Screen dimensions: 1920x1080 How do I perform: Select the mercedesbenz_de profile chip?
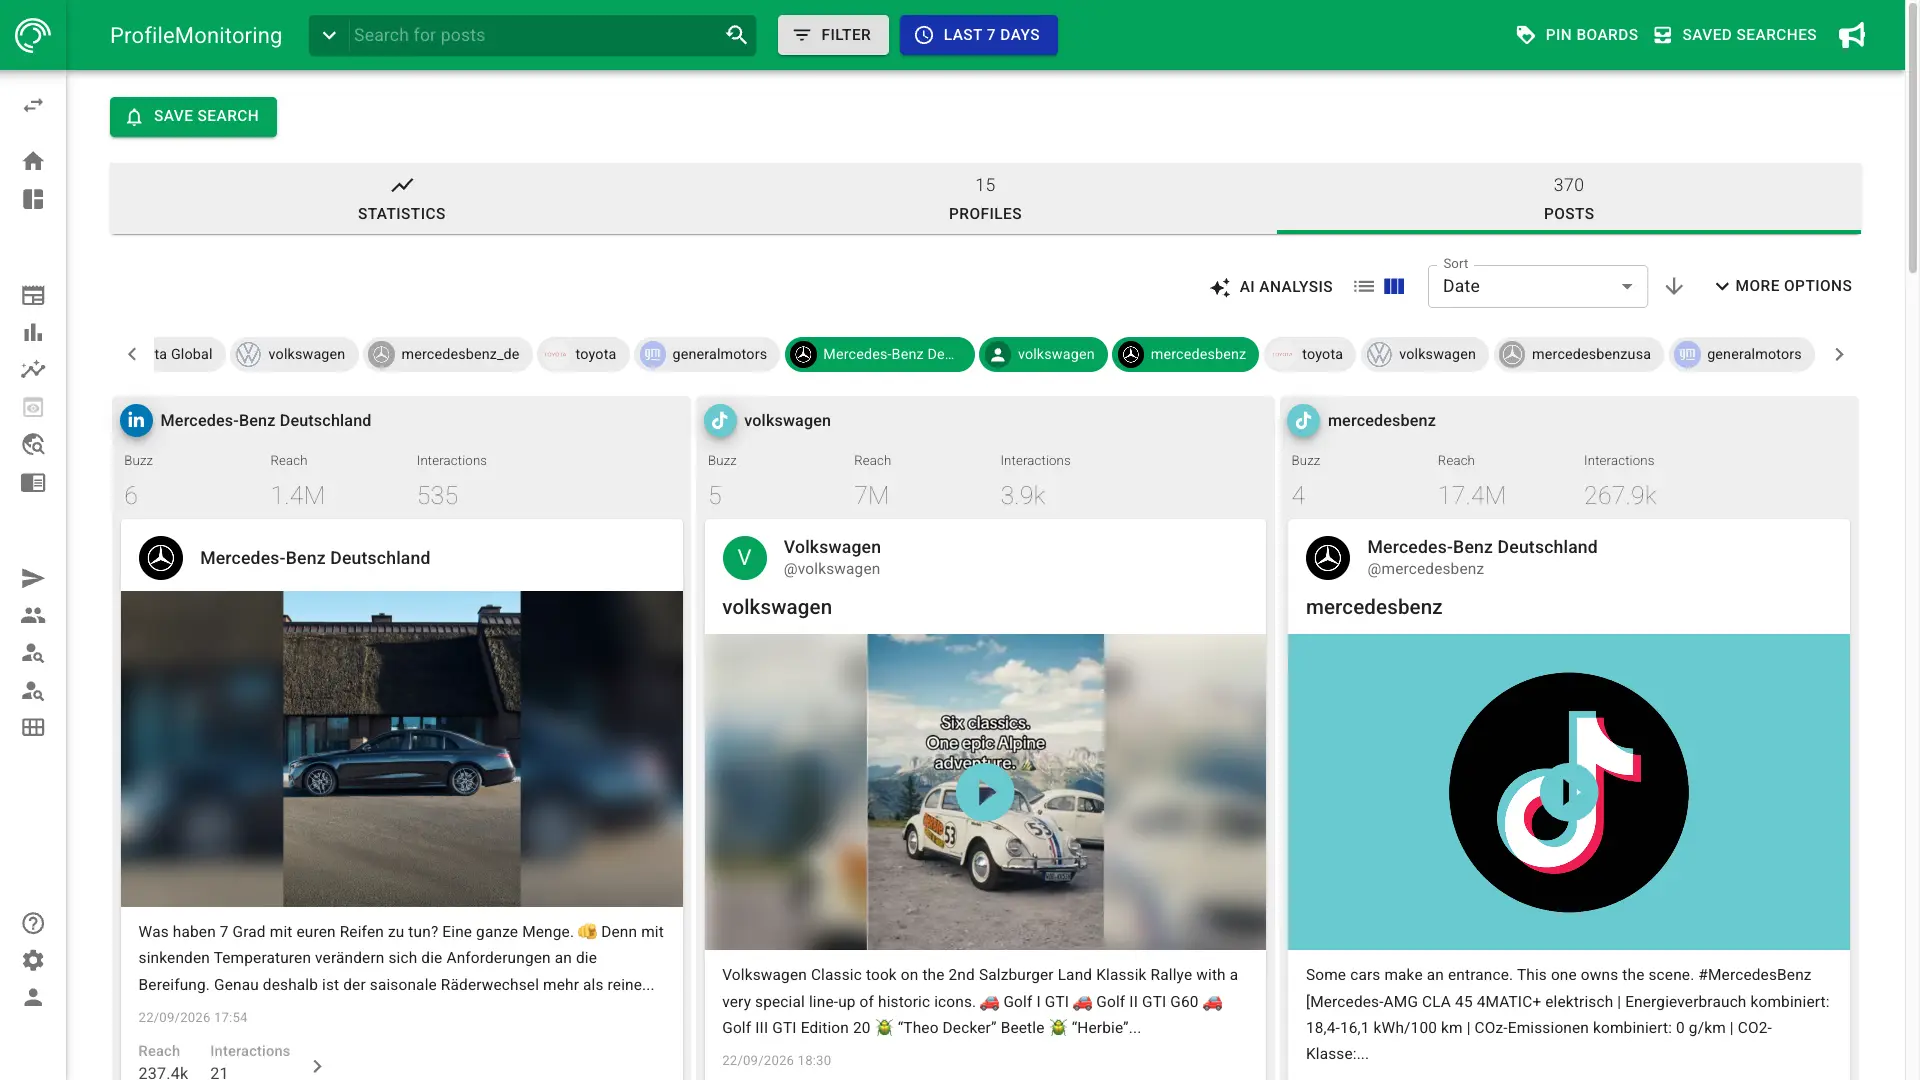[447, 354]
